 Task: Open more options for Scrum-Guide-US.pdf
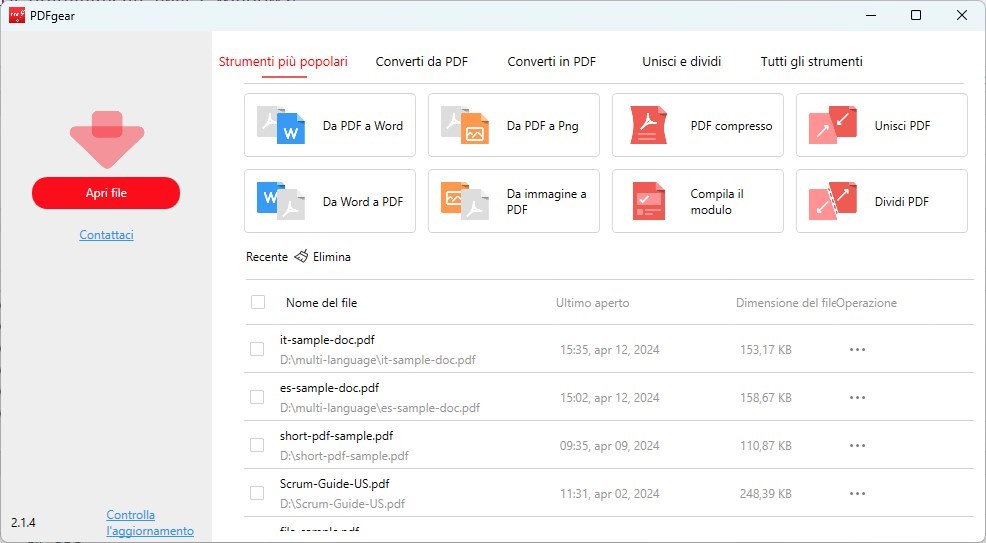pyautogui.click(x=857, y=493)
